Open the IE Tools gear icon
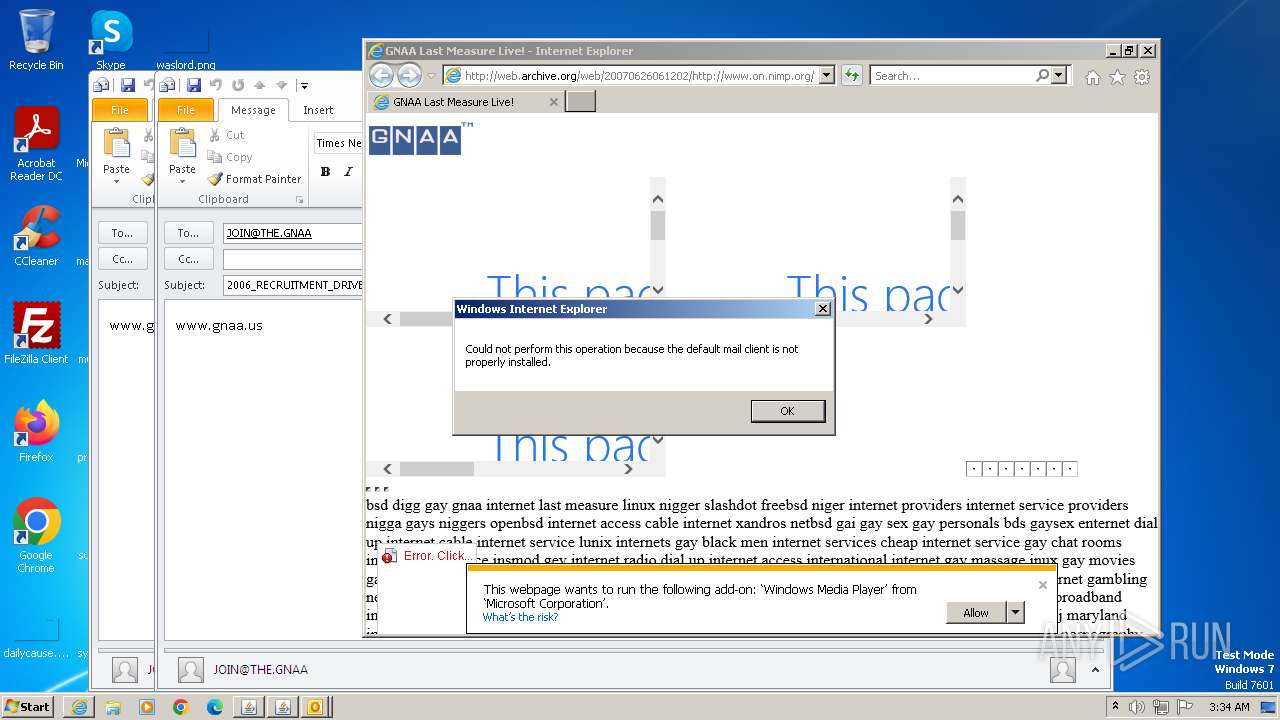The width and height of the screenshot is (1280, 720). (1142, 77)
